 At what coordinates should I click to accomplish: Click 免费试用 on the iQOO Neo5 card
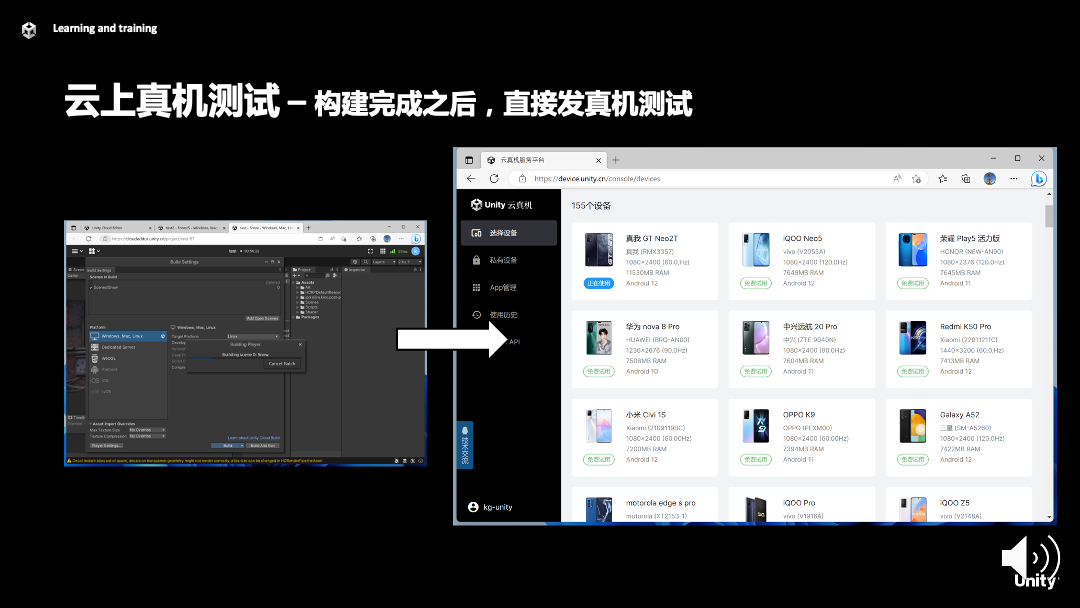click(756, 283)
